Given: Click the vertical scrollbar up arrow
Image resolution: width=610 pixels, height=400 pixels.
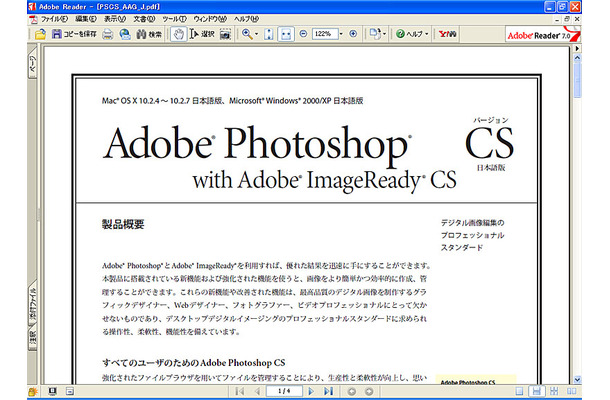Looking at the screenshot, I should [577, 58].
